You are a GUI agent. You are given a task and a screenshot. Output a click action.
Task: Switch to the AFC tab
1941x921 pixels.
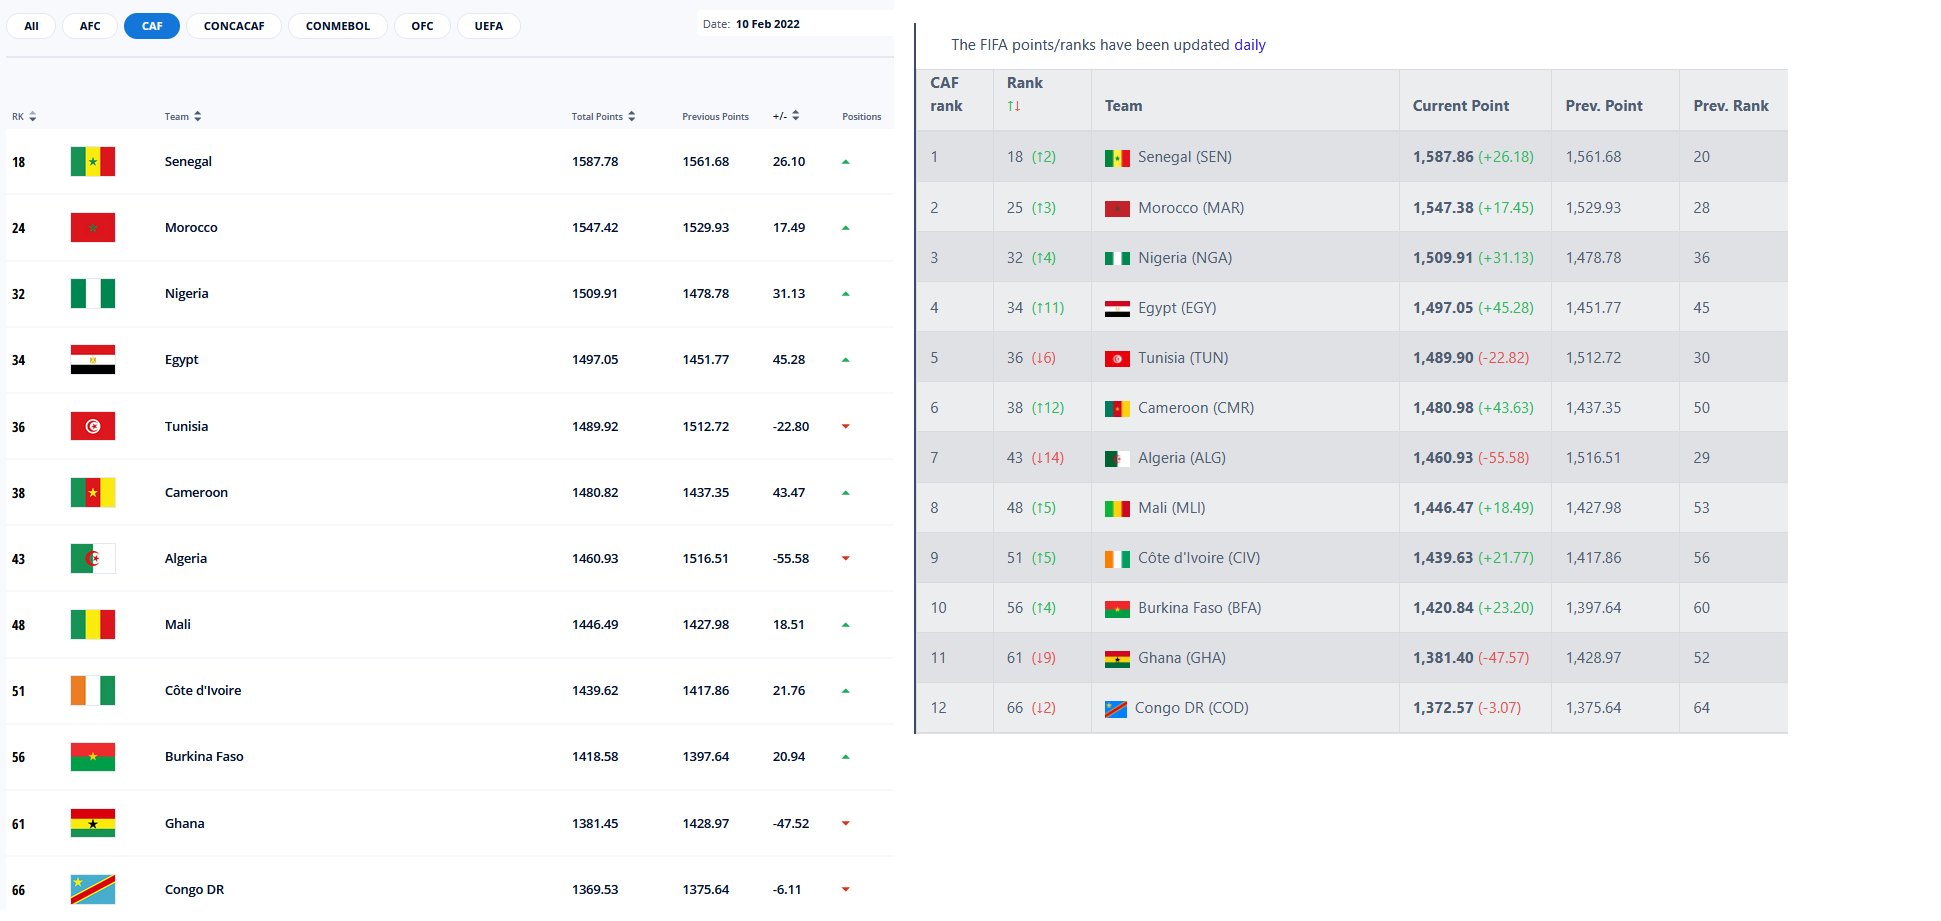click(90, 26)
